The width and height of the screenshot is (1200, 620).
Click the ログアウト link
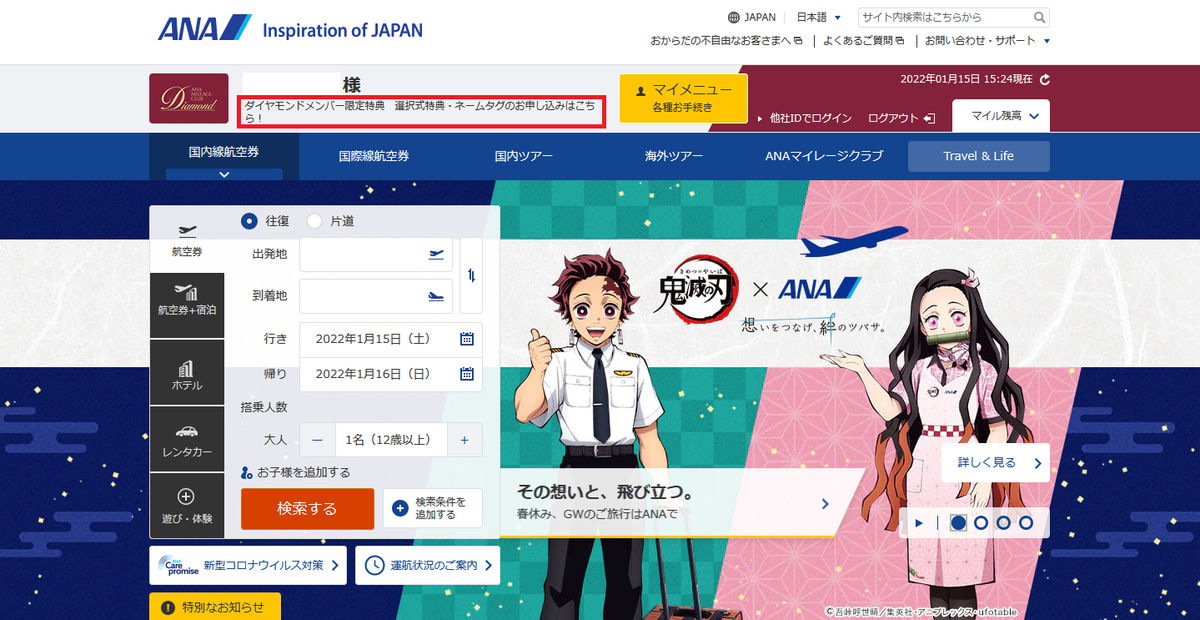(893, 118)
